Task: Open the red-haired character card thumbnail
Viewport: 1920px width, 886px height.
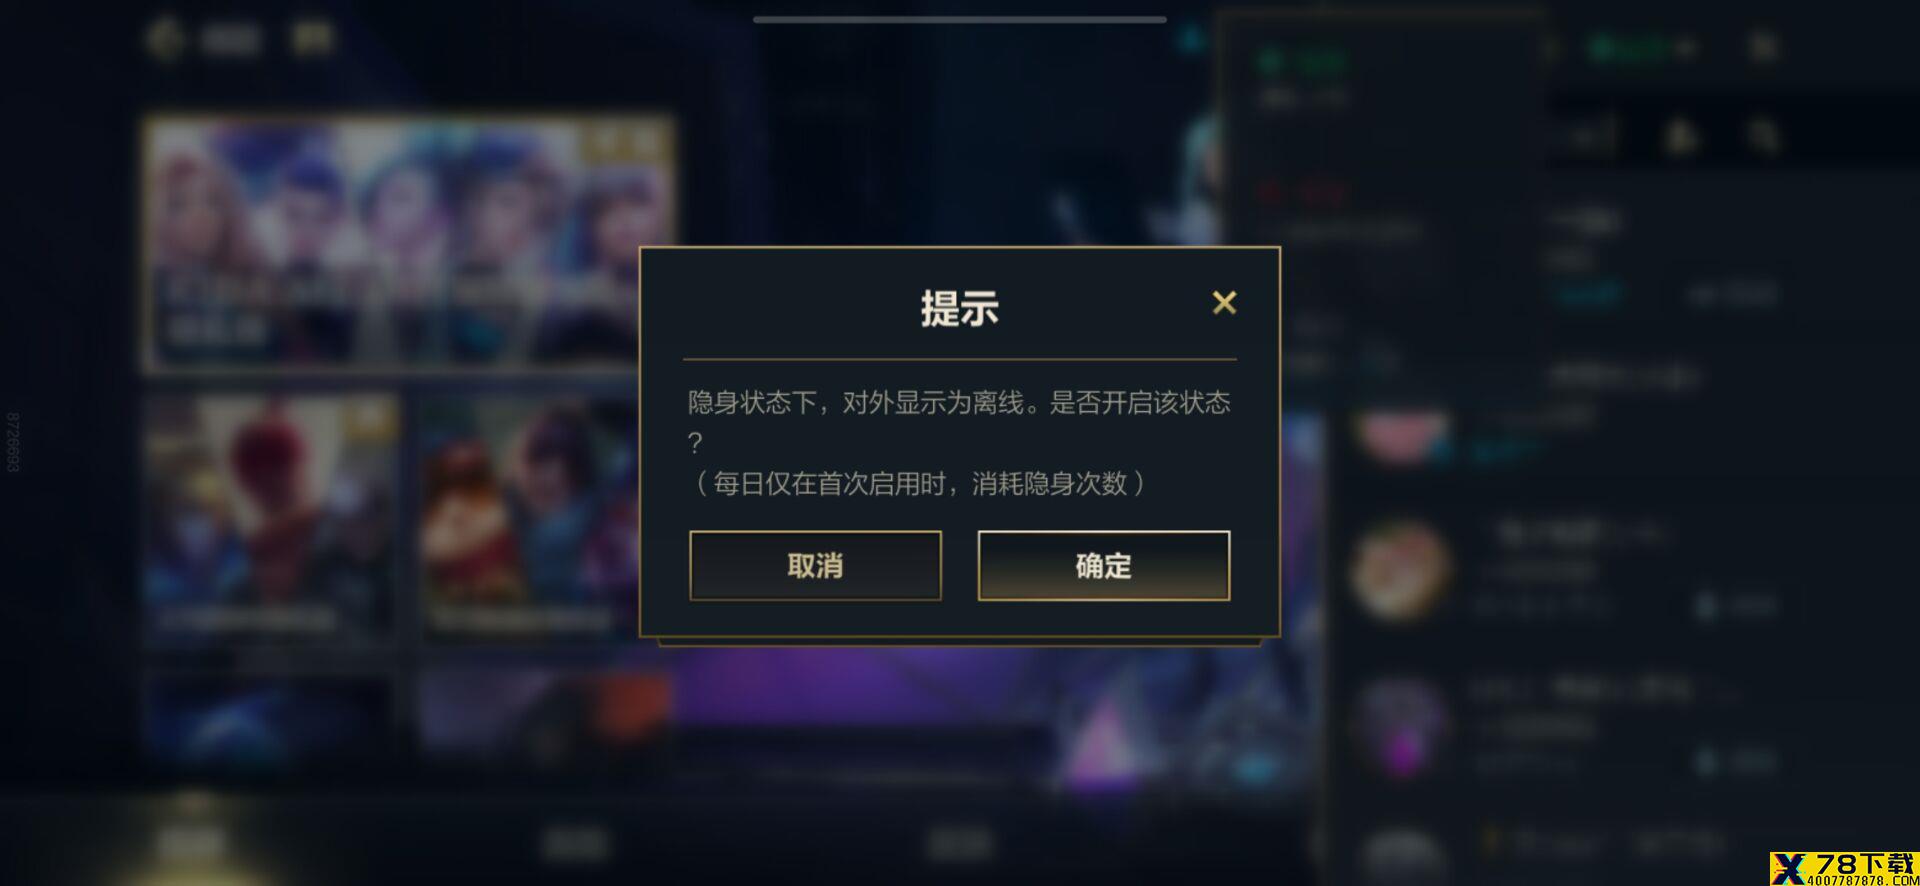Action: [270, 517]
